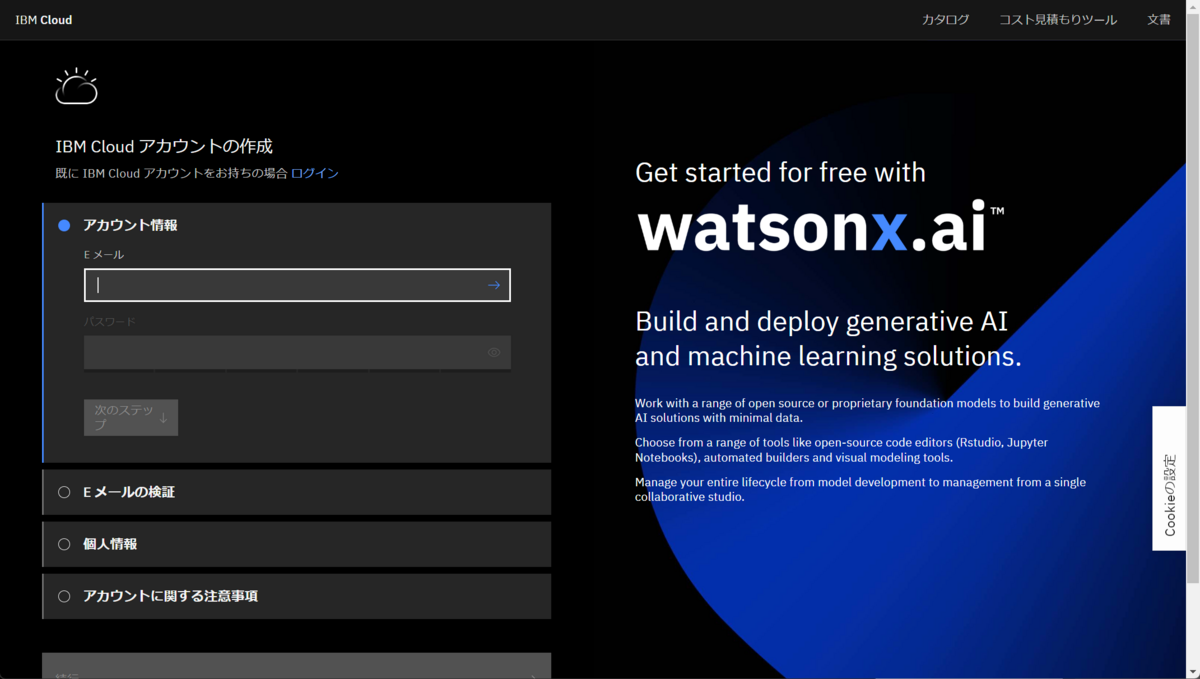Select the E メールの検証 step radio indicator
The image size is (1200, 679).
click(64, 492)
